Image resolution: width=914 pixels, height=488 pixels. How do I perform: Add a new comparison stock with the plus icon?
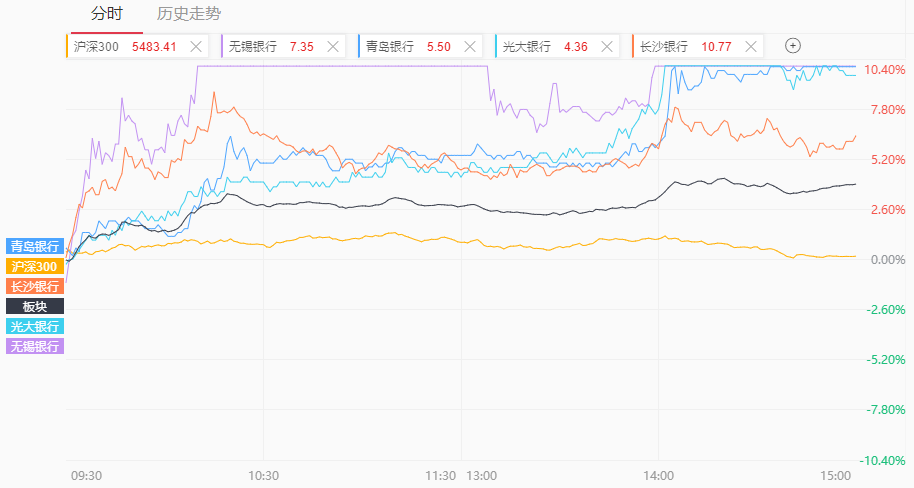tap(793, 45)
